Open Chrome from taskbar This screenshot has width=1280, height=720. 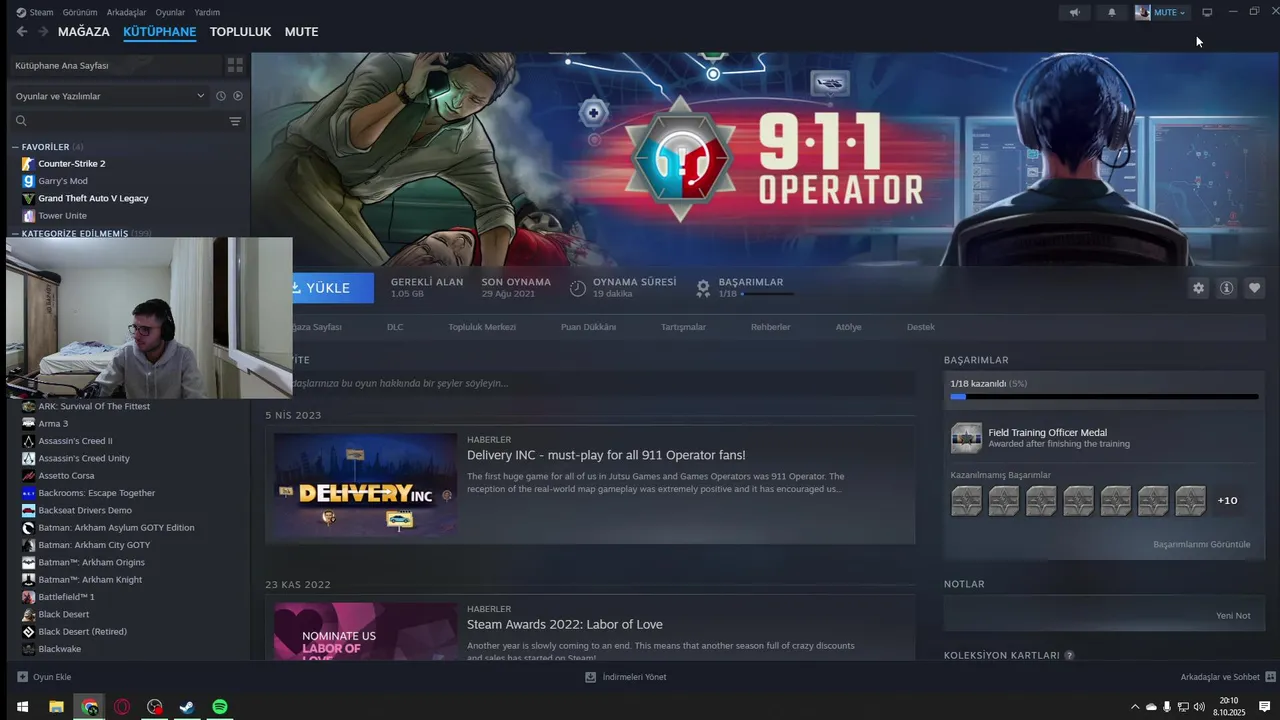(90, 707)
